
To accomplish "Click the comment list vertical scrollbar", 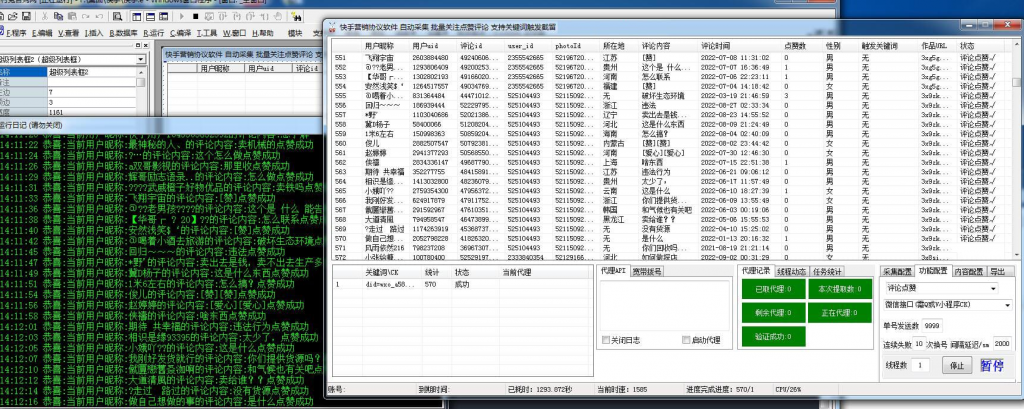I will click(x=1016, y=150).
